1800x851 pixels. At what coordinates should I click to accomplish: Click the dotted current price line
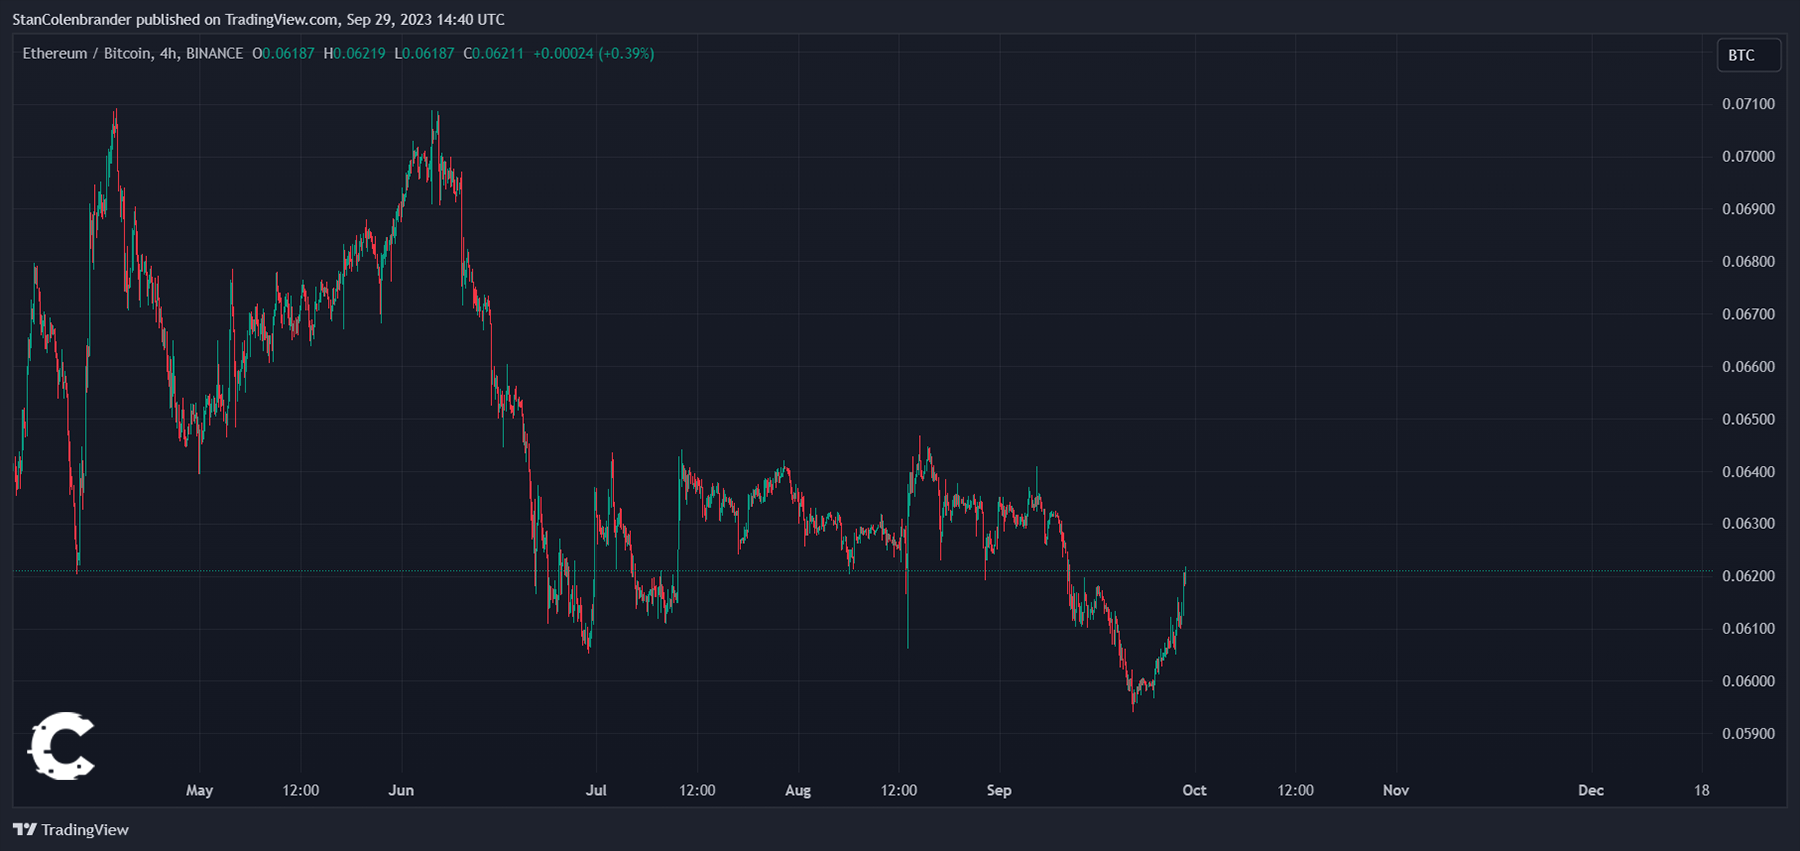click(1400, 572)
